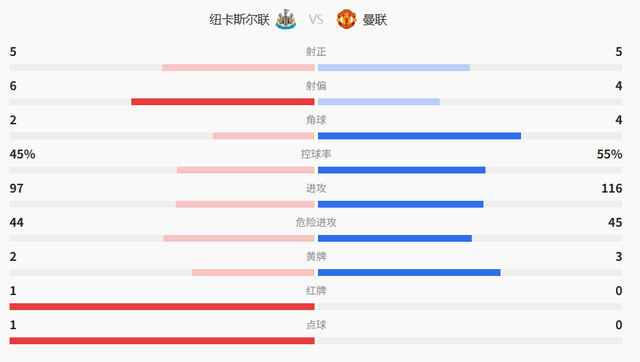Click the Newcastle United club crest

[x=286, y=19]
